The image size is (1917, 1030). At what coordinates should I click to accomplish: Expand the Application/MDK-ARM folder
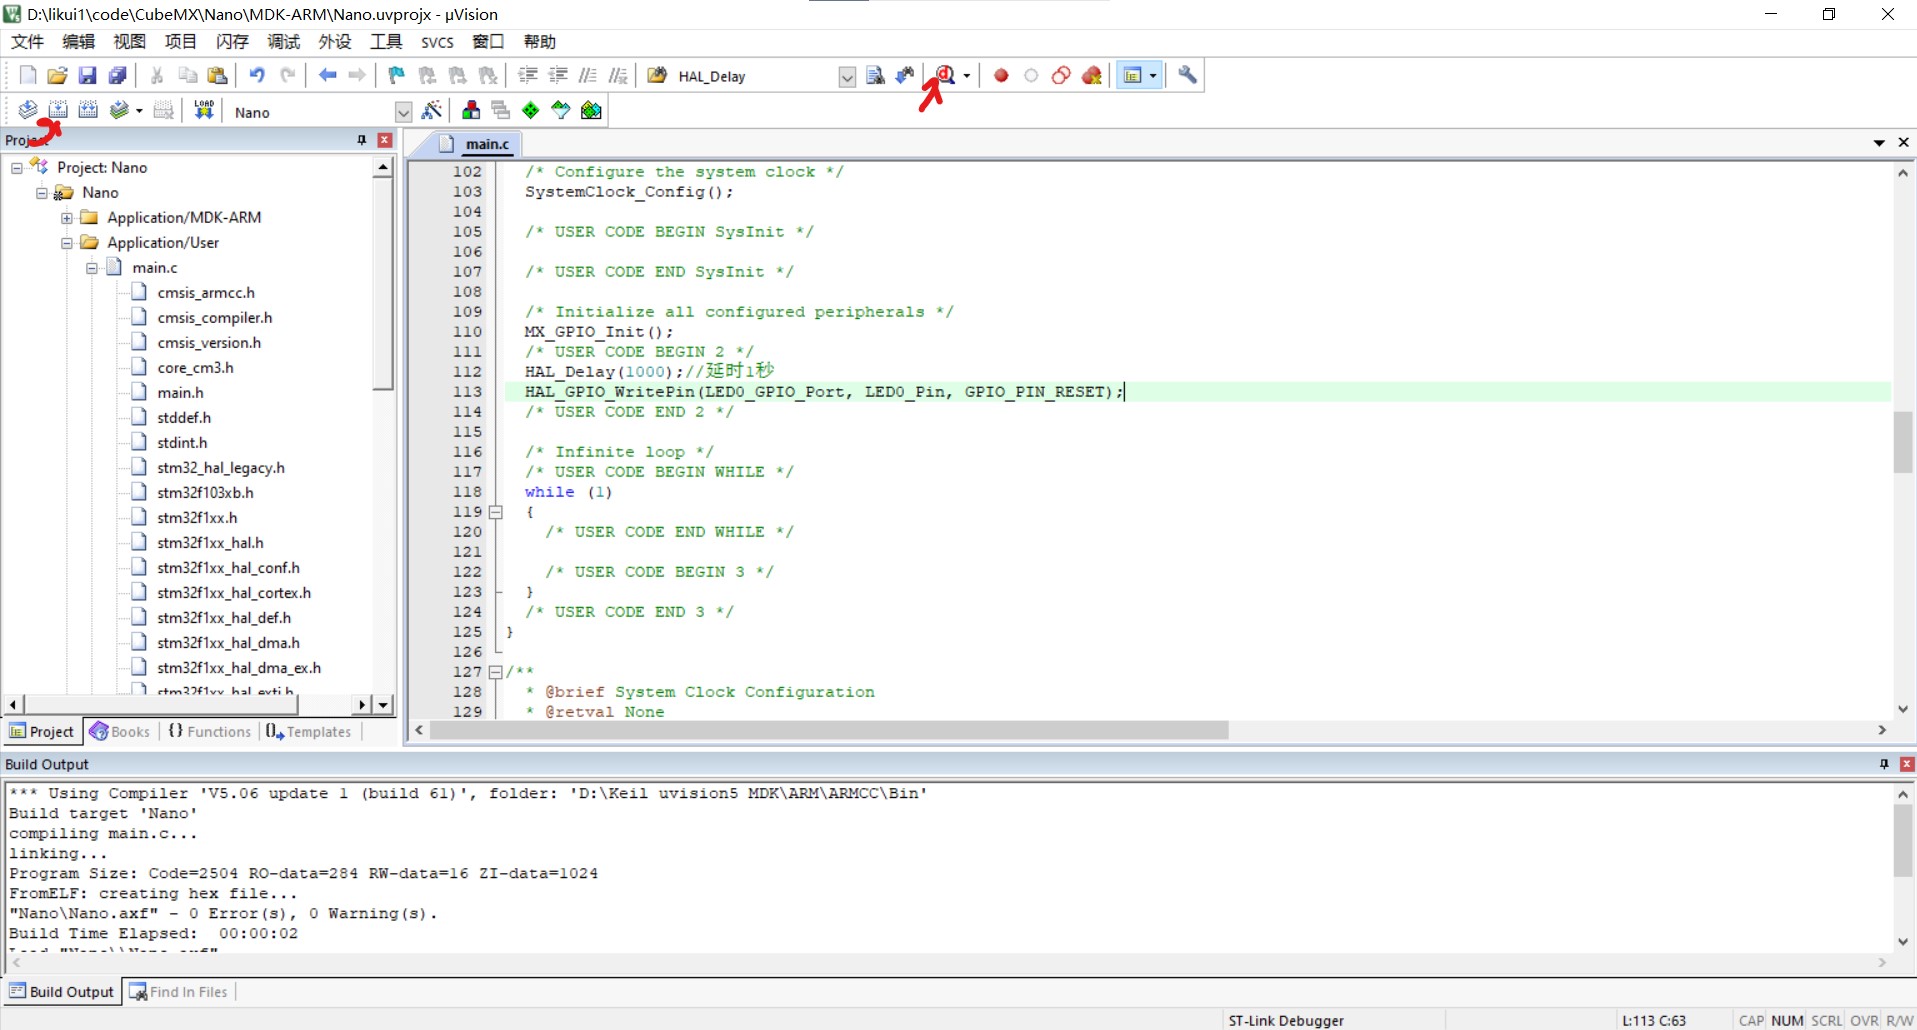(67, 218)
